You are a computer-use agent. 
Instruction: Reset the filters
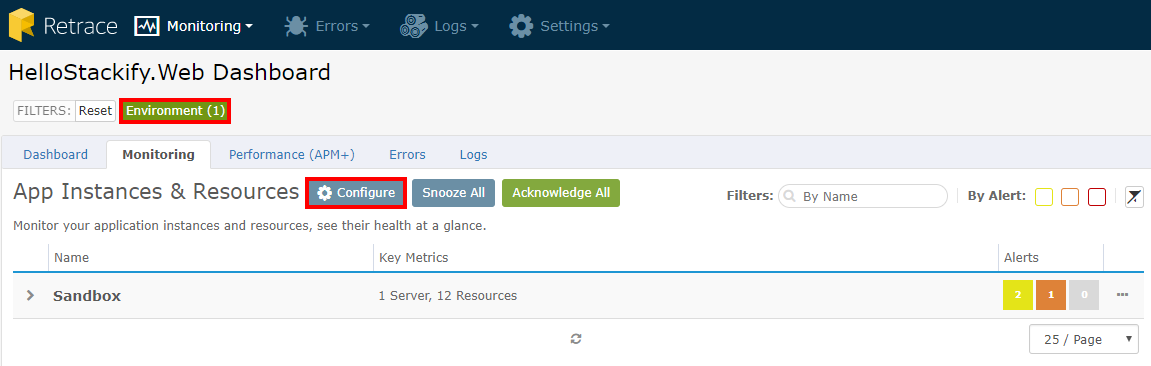(95, 111)
